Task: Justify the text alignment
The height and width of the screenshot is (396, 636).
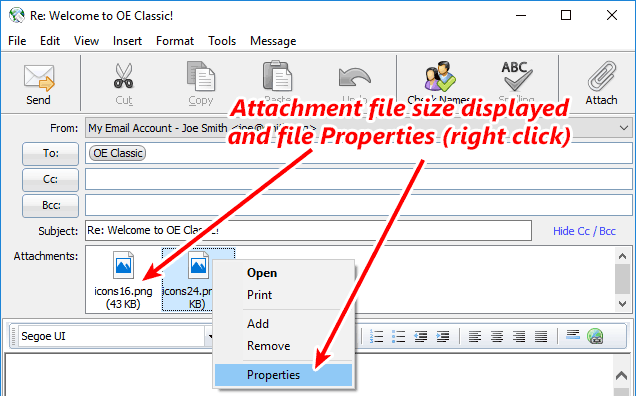Action: [541, 336]
